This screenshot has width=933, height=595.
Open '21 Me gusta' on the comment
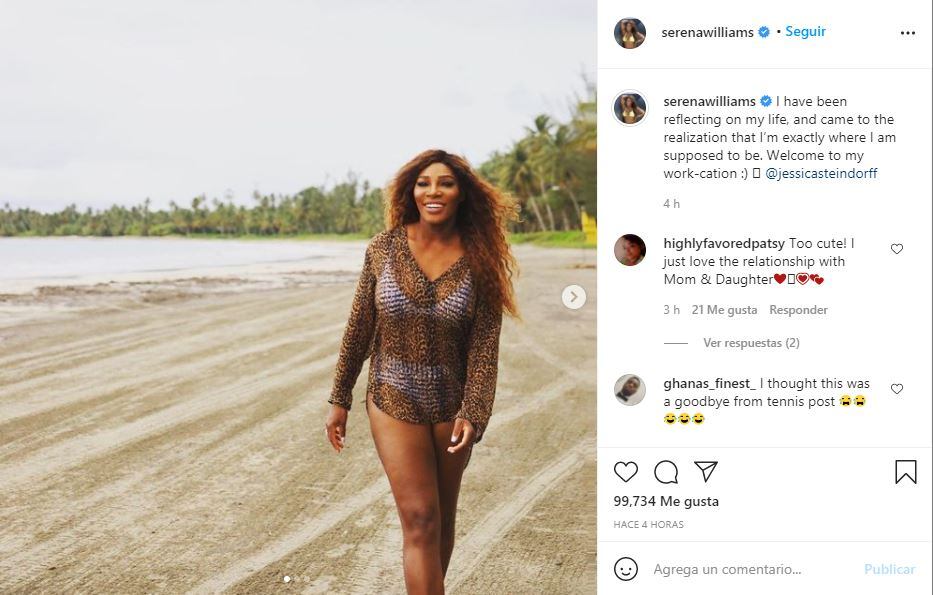point(724,310)
